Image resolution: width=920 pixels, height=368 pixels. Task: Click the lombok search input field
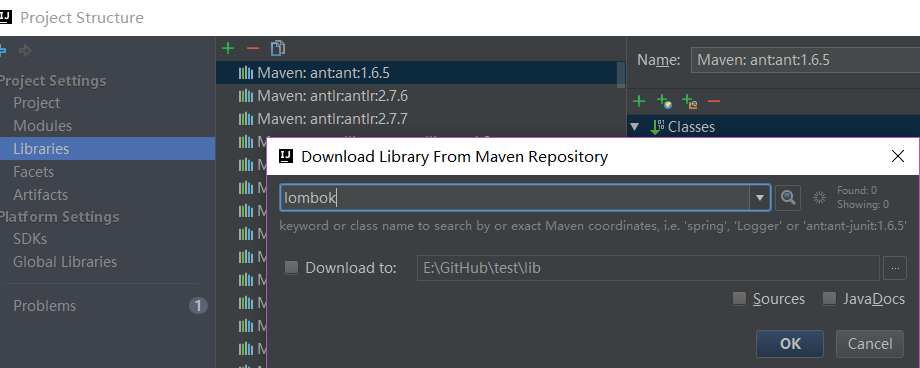515,198
